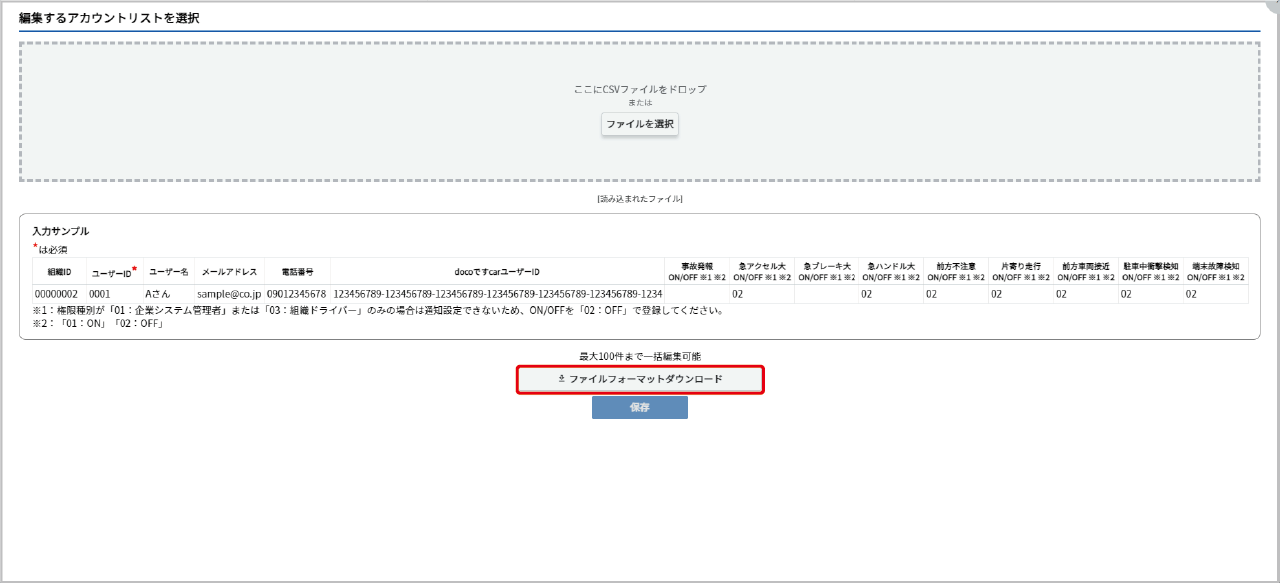
Task: Click the docoですcarユーザーID column header
Action: coord(497,272)
